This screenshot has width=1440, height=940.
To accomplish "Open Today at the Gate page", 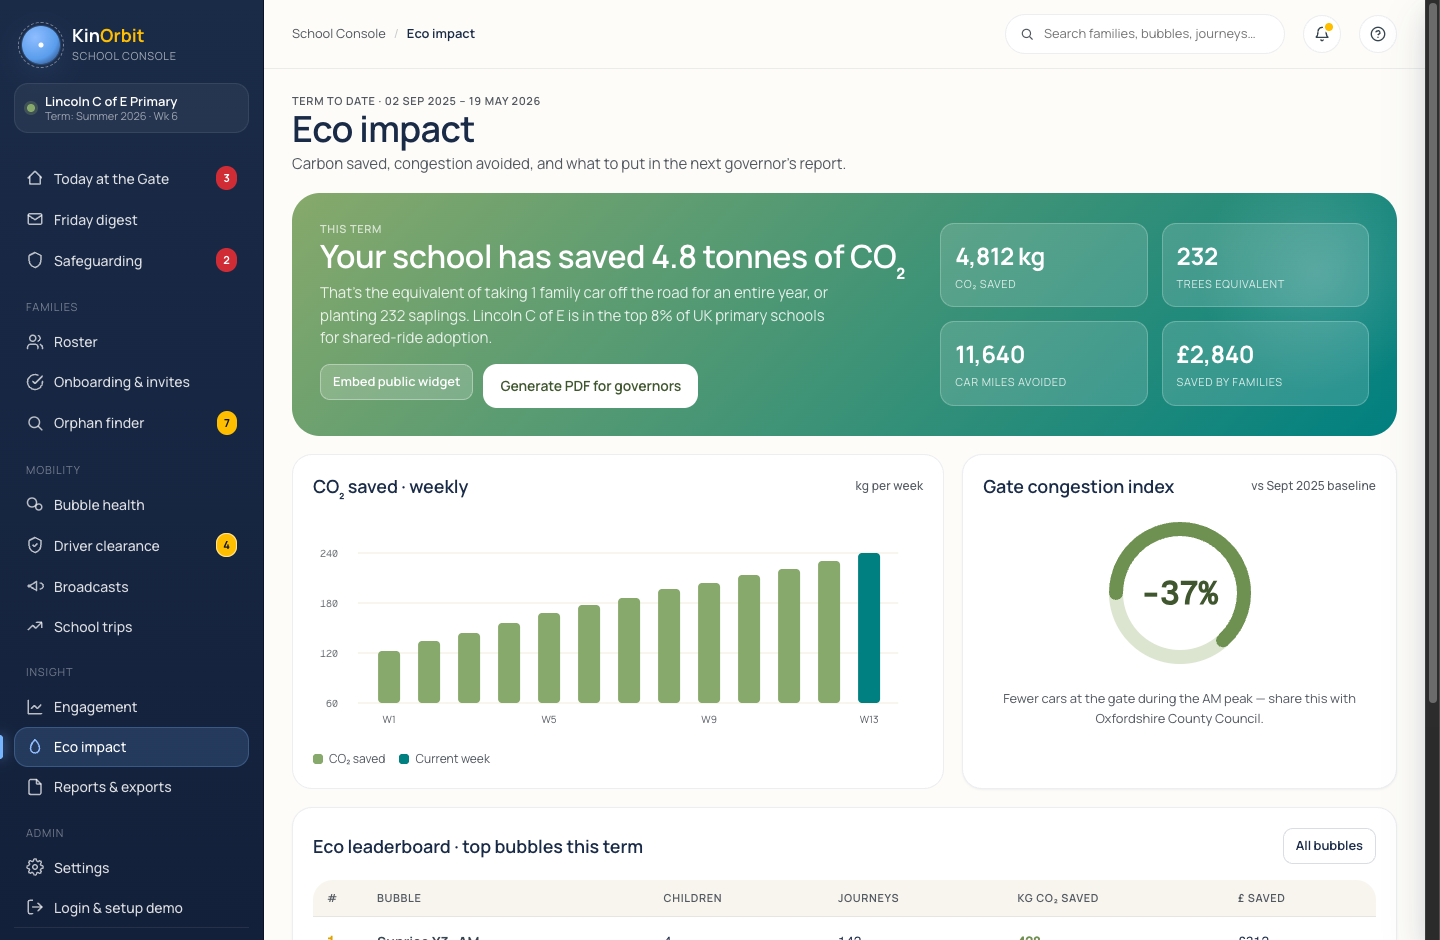I will (131, 178).
